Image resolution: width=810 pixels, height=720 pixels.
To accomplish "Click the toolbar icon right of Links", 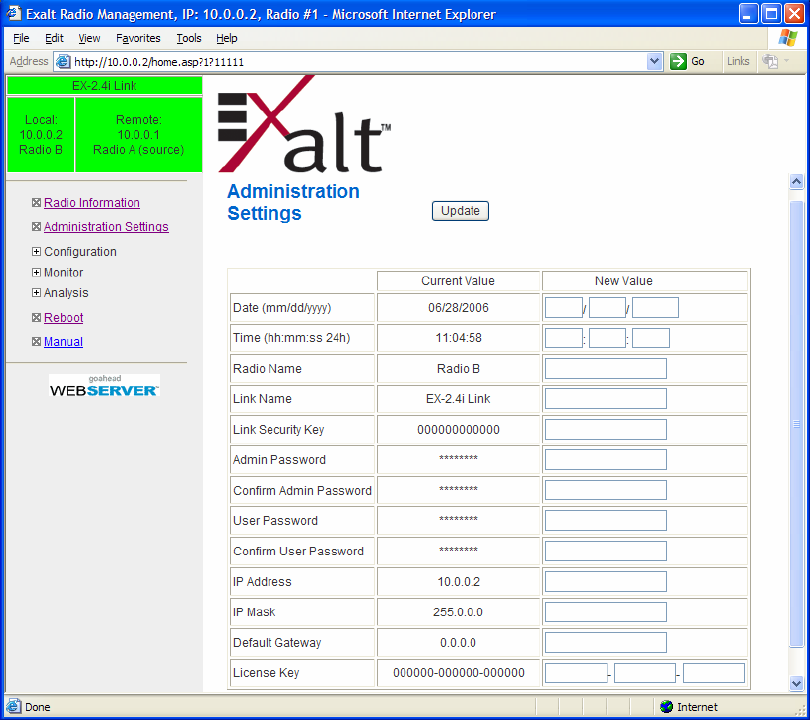I will tap(770, 61).
